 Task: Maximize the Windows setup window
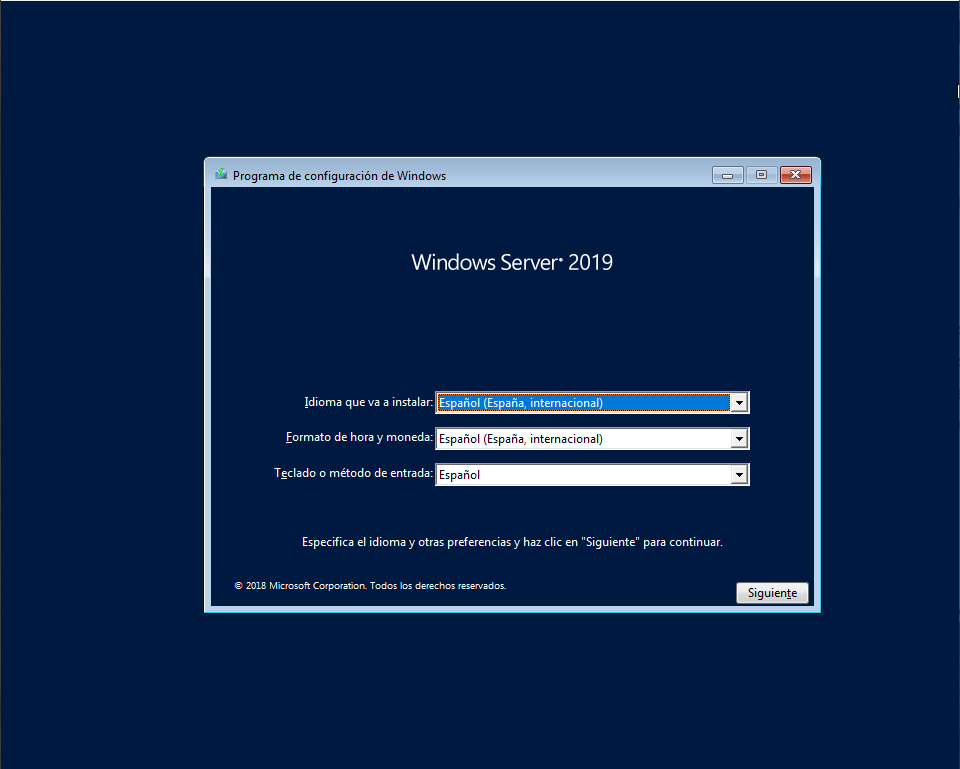tap(761, 175)
